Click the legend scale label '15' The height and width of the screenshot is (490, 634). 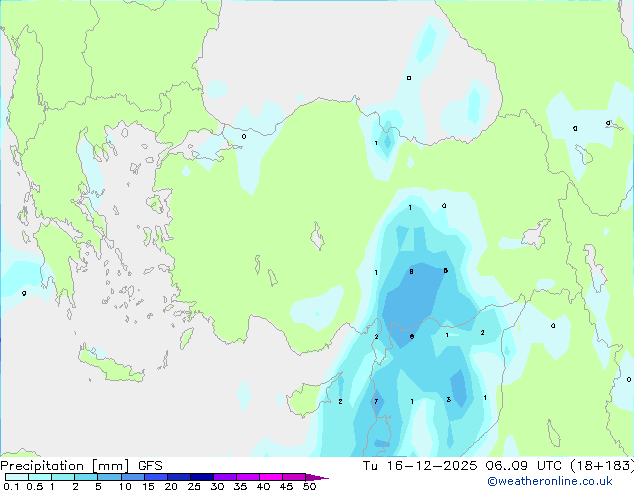tap(148, 486)
